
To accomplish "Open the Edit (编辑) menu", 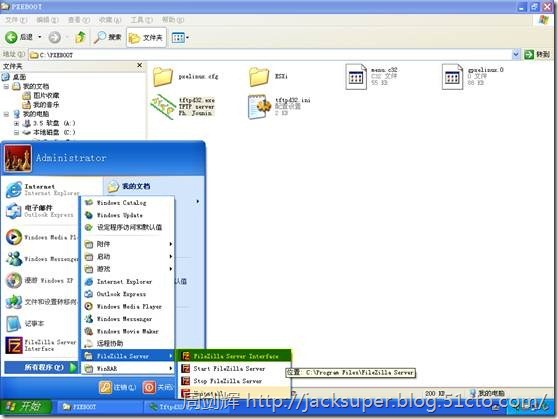I will tap(47, 20).
